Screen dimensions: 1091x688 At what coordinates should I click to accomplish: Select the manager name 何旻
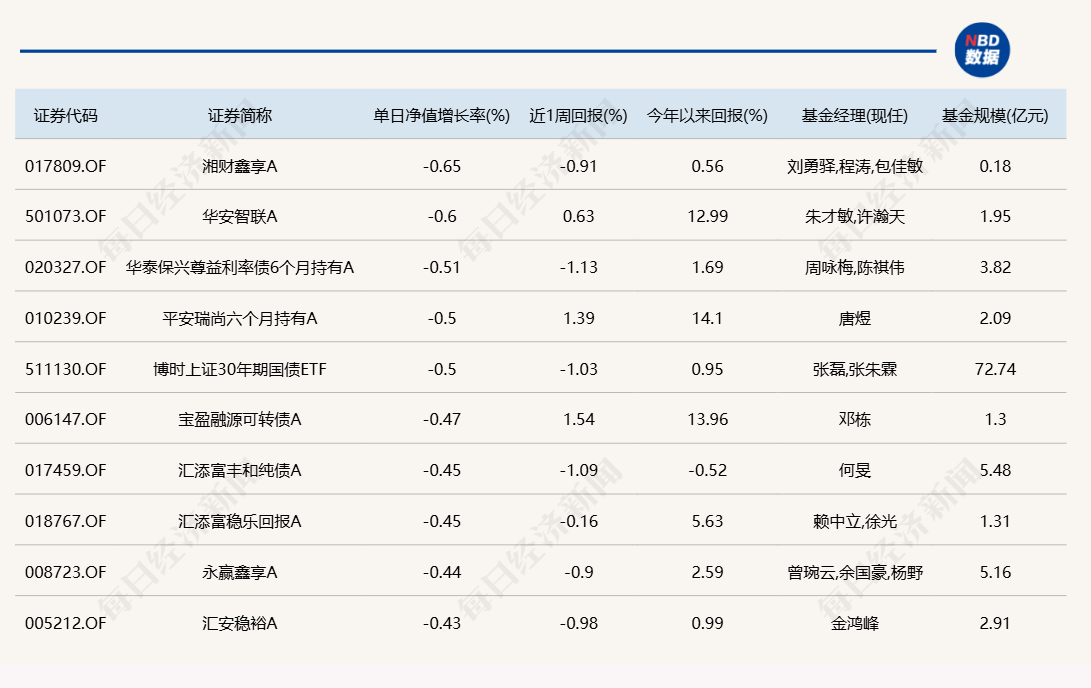854,470
